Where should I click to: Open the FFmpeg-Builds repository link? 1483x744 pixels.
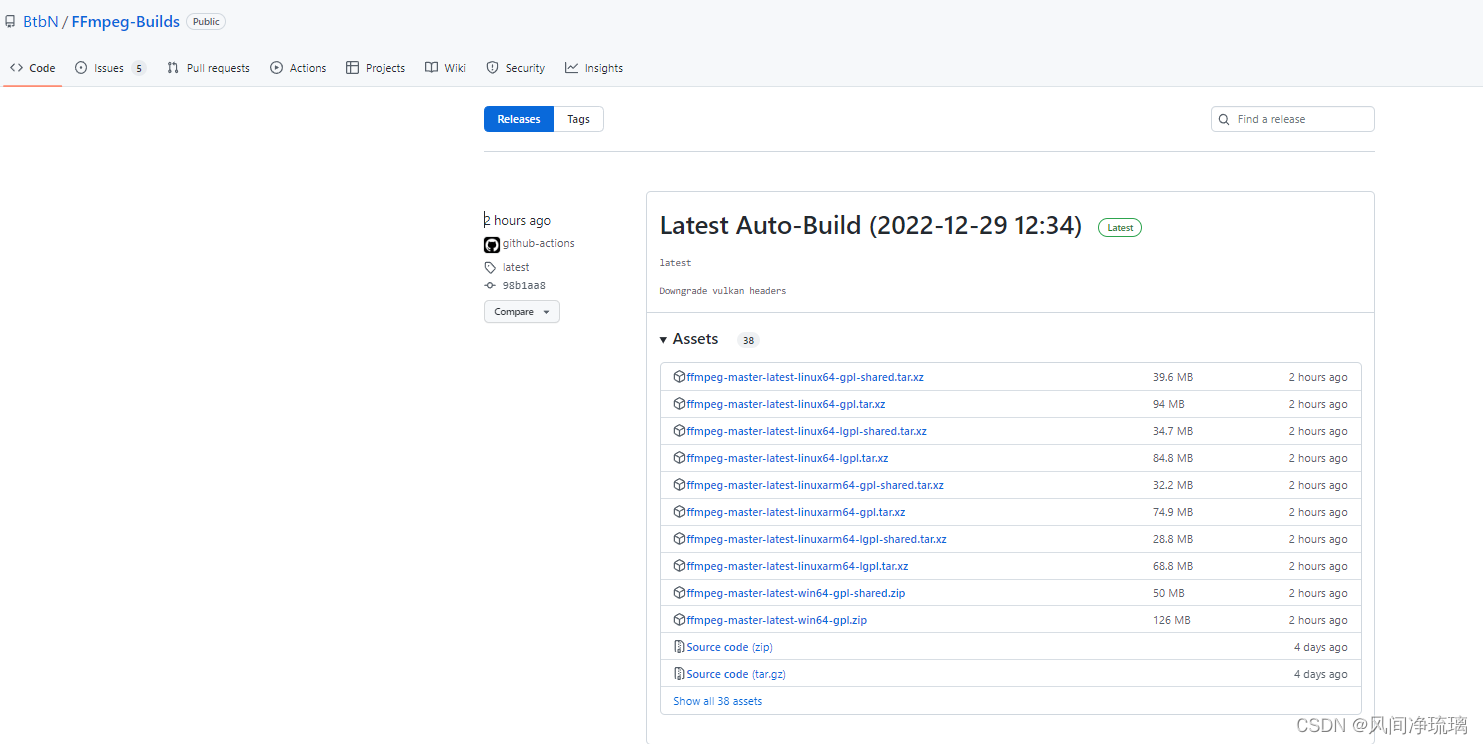125,21
